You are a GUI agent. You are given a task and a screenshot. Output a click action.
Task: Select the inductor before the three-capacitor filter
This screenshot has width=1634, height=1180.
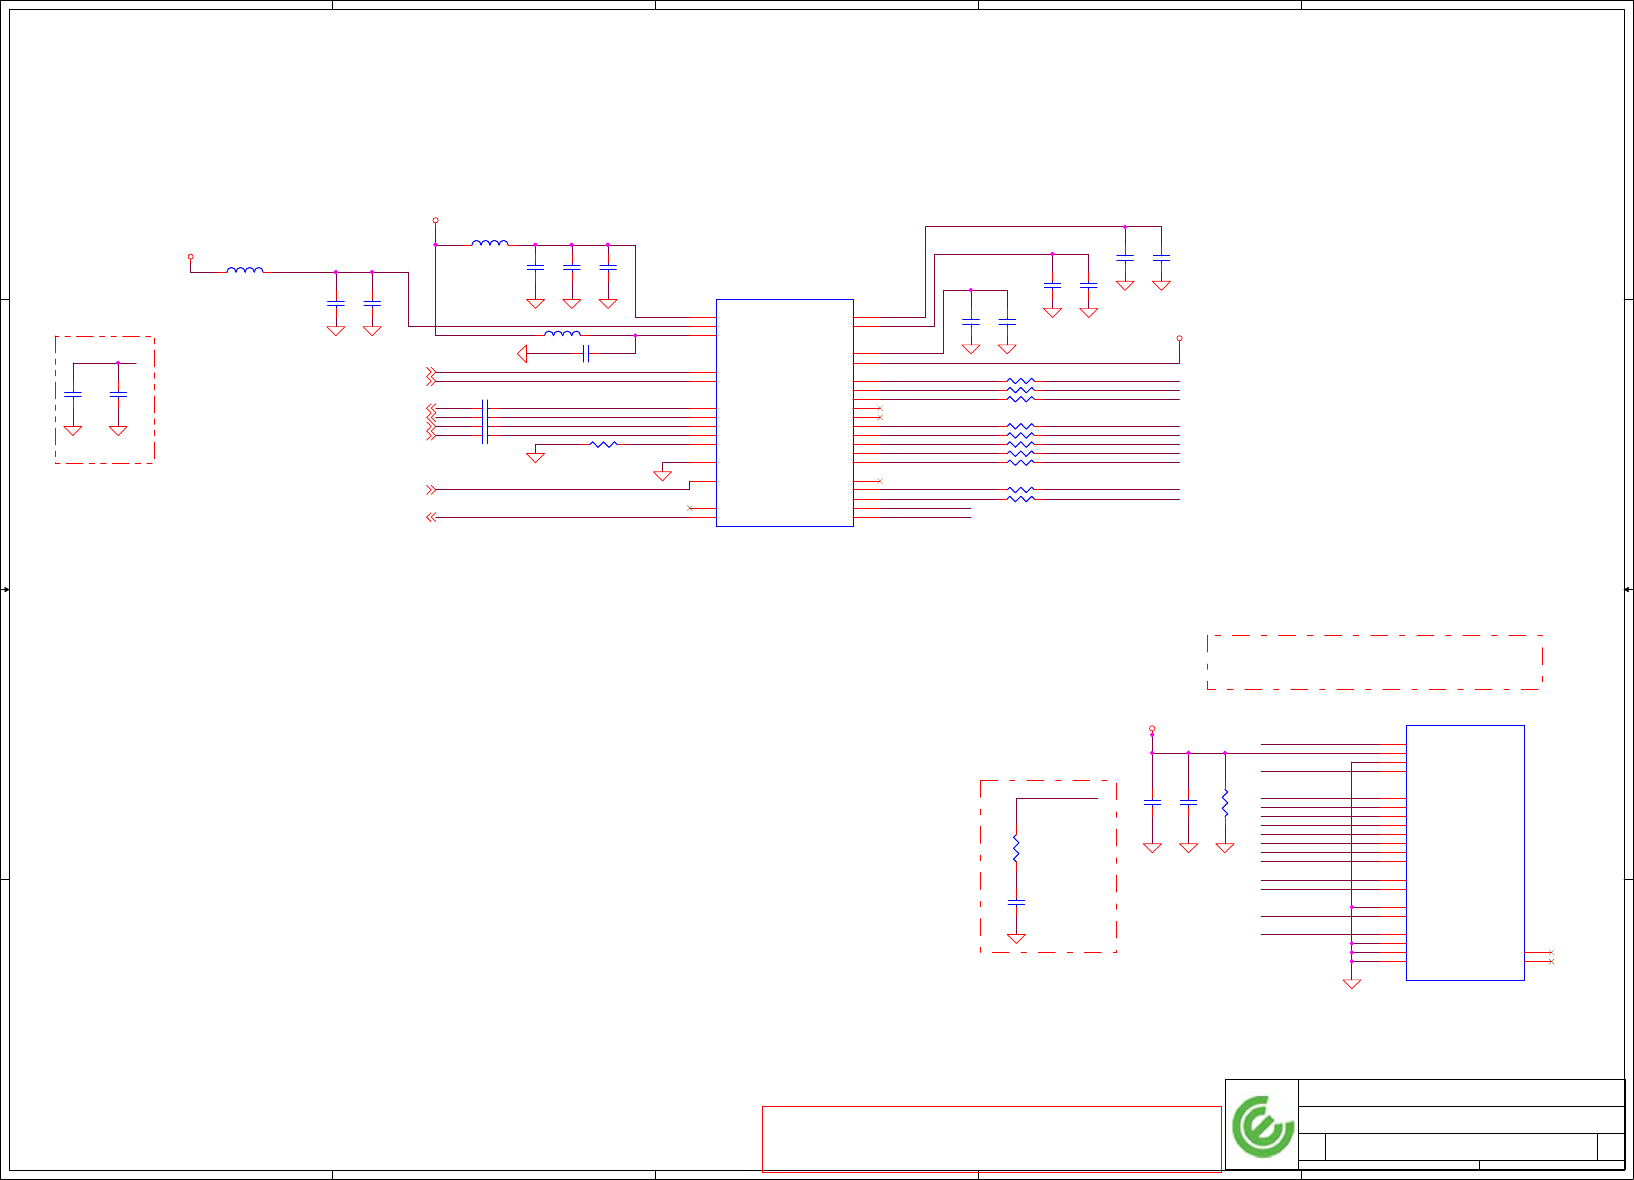pos(490,243)
